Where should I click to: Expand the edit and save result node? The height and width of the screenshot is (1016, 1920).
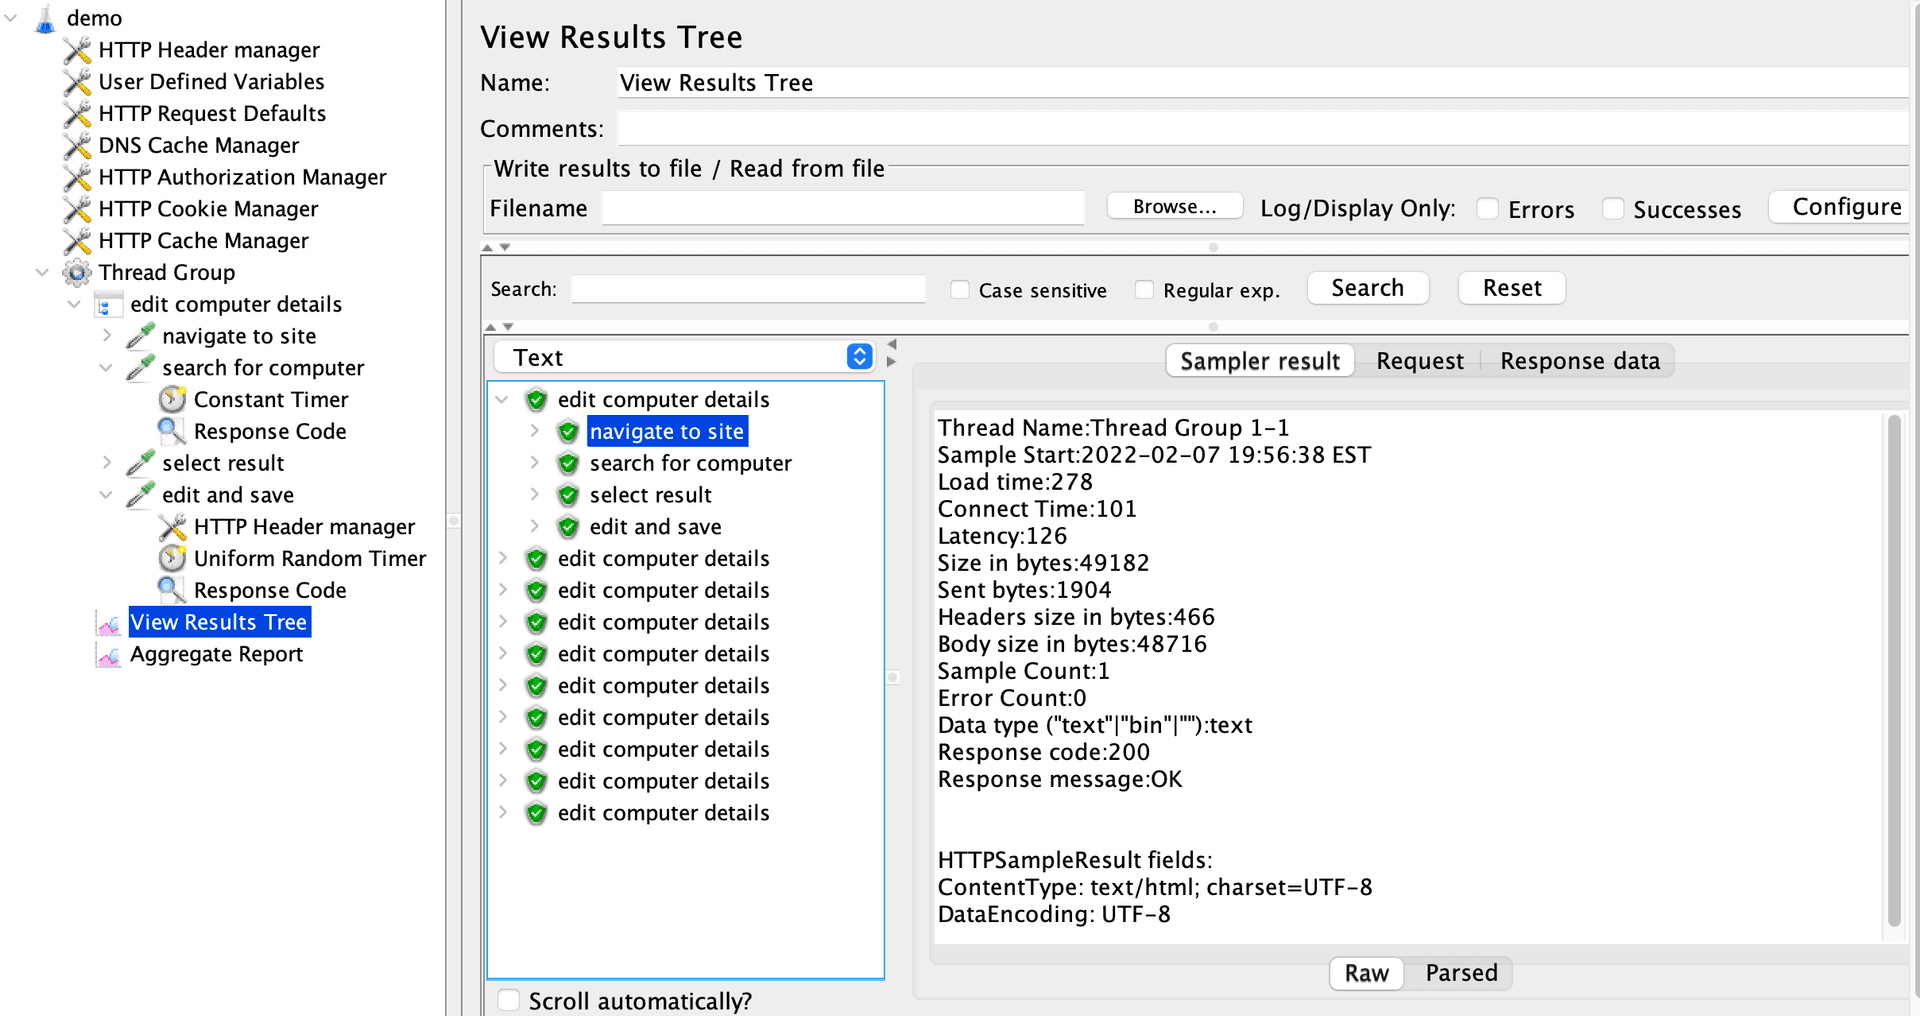pyautogui.click(x=534, y=526)
